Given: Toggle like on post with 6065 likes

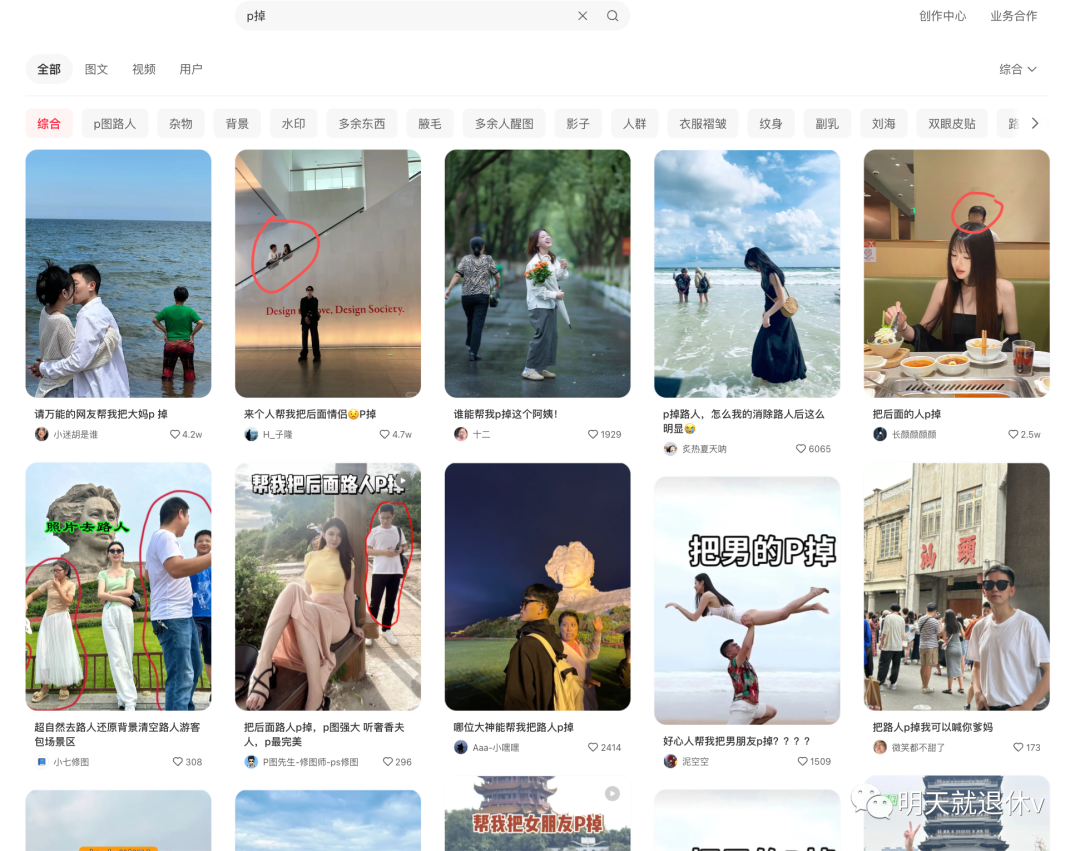Looking at the screenshot, I should 801,449.
